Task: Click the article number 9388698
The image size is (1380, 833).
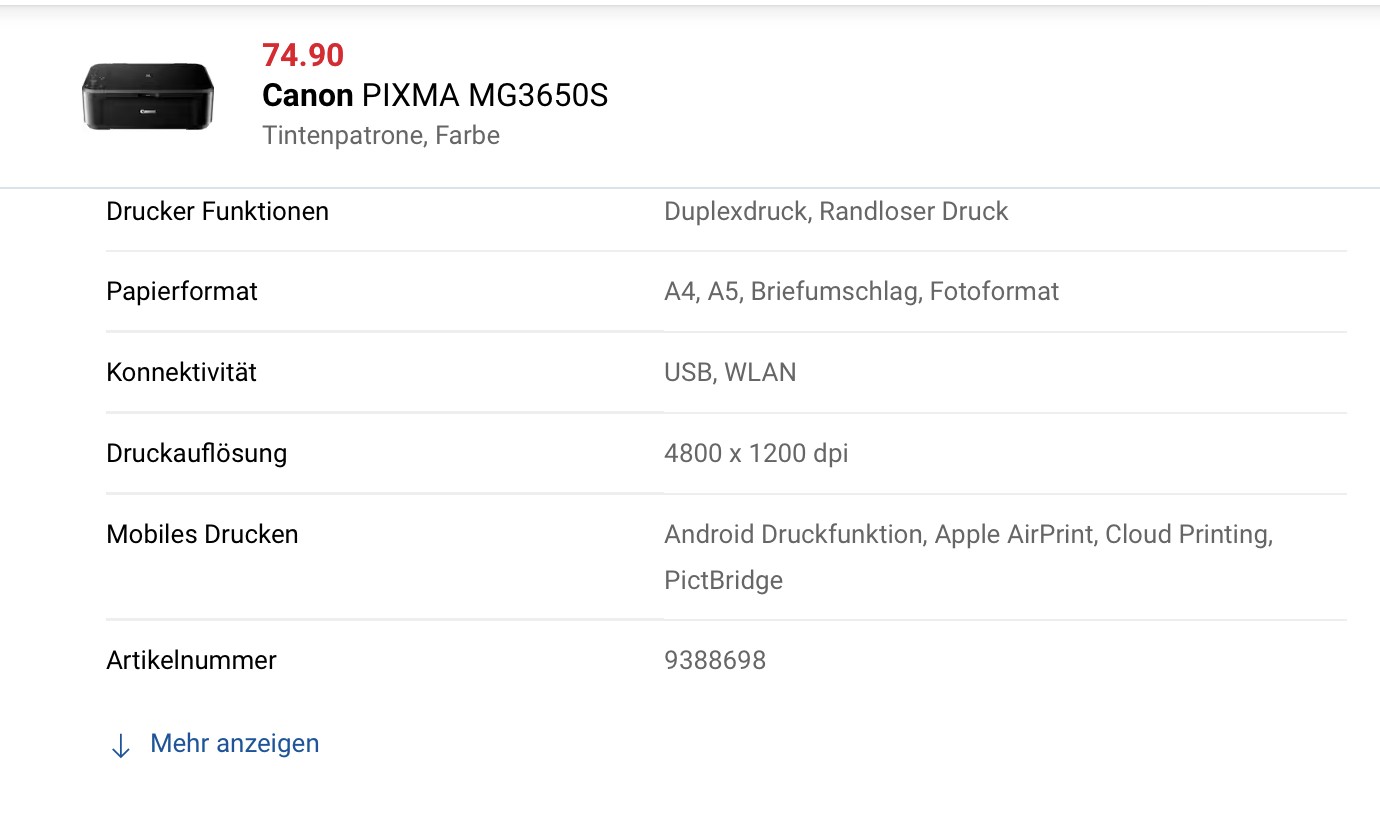Action: (715, 661)
